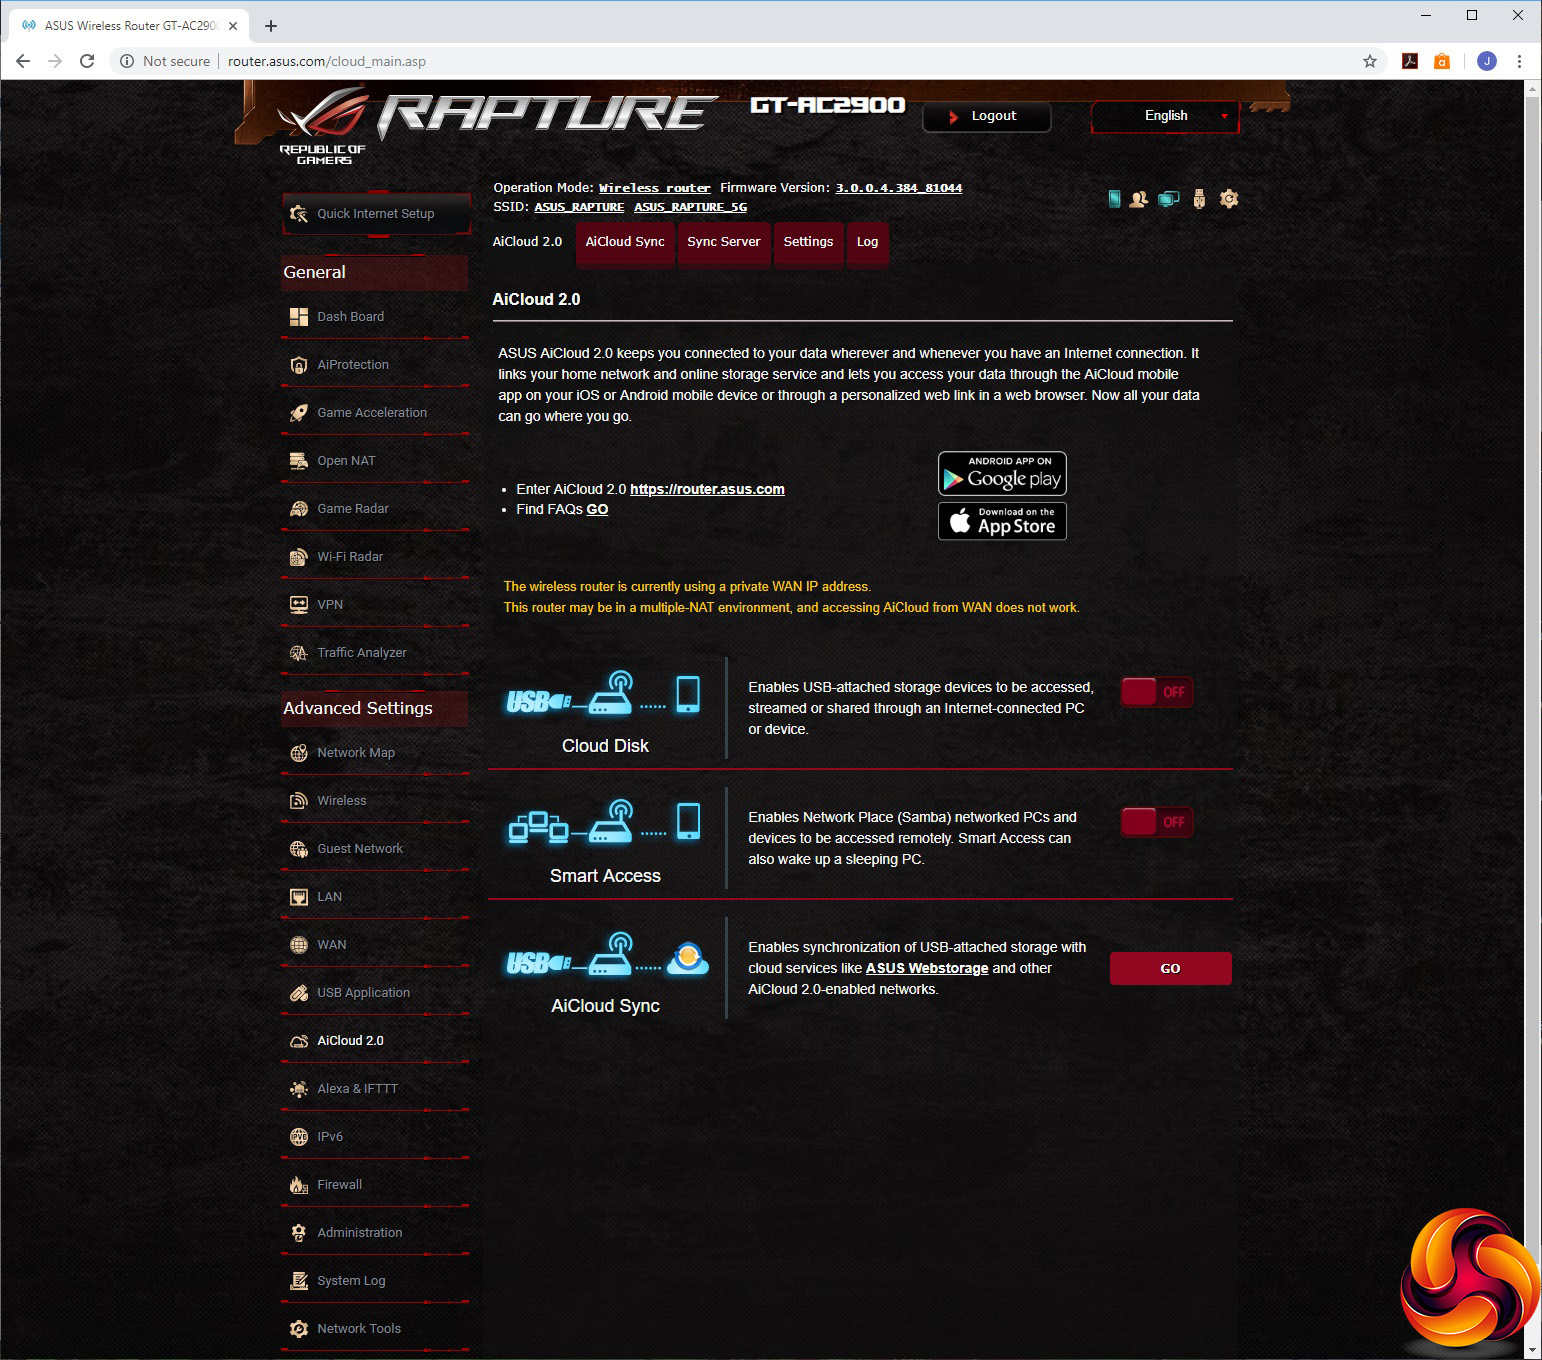This screenshot has height=1360, width=1542.
Task: Open a new browser tab
Action: 271,26
